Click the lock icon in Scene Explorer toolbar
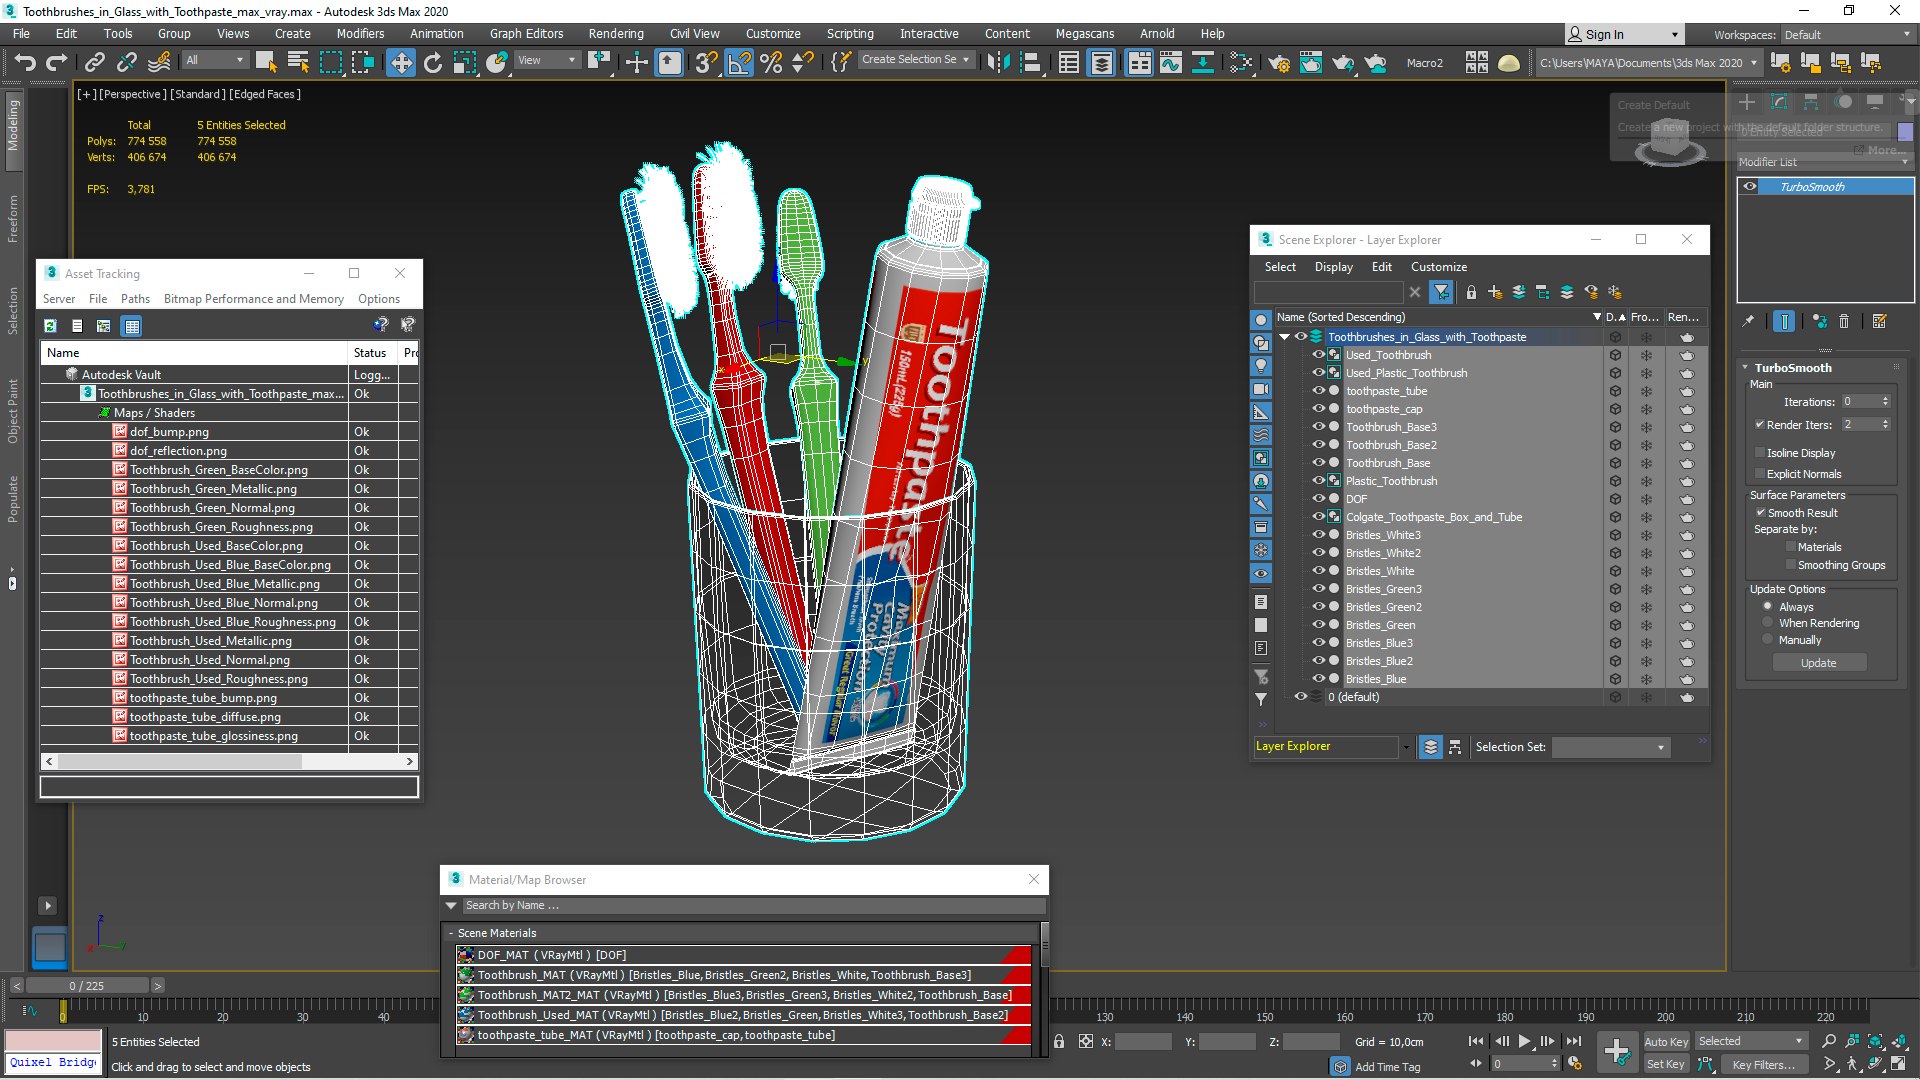Image resolution: width=1920 pixels, height=1080 pixels. [x=1471, y=292]
